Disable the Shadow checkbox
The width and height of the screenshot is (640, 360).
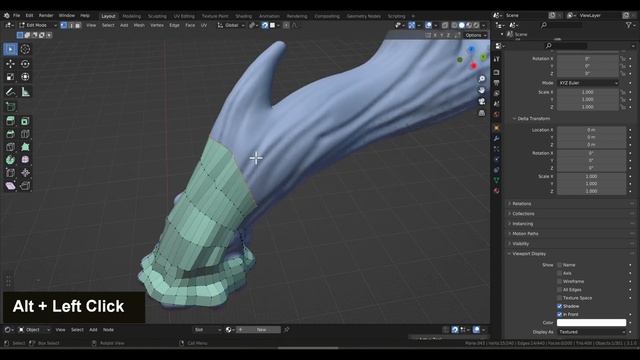560,306
